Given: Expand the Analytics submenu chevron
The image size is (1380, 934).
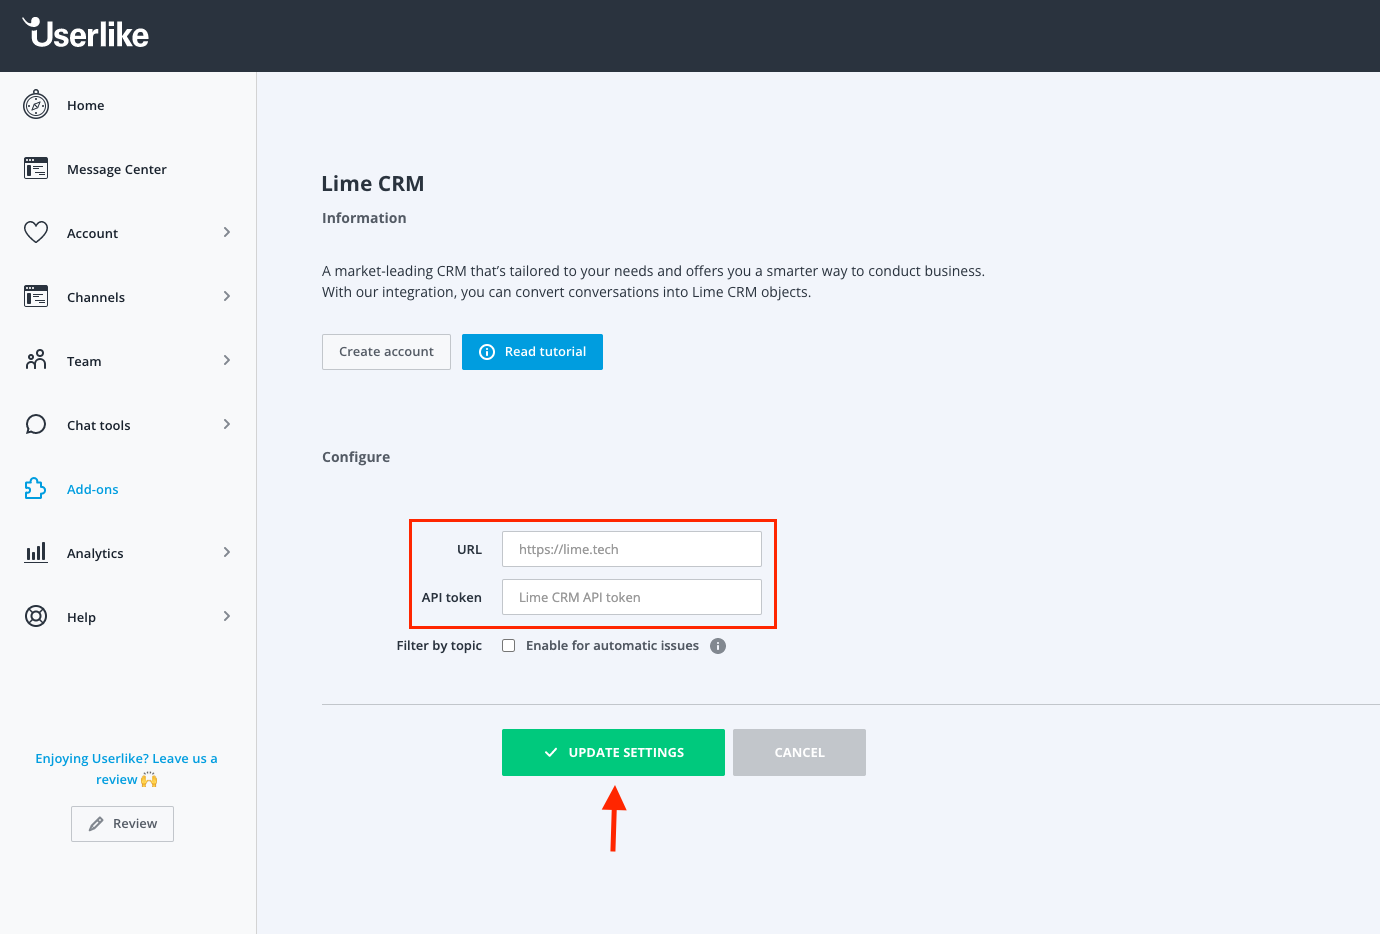Looking at the screenshot, I should pyautogui.click(x=227, y=553).
